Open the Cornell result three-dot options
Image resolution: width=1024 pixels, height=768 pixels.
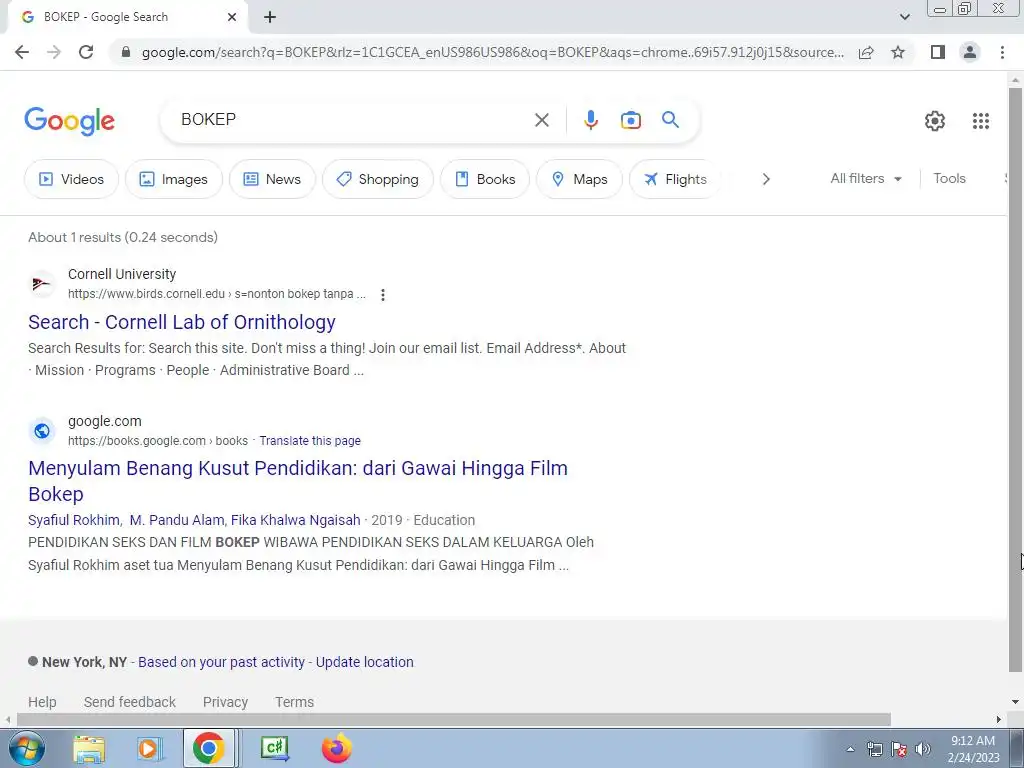pos(383,295)
